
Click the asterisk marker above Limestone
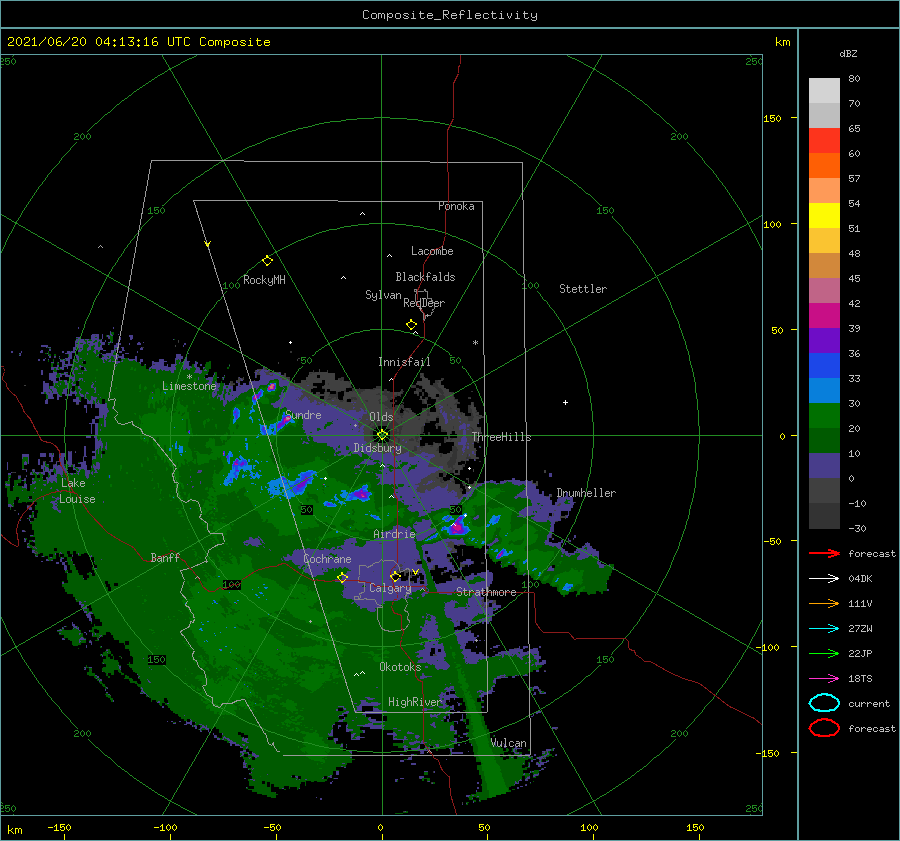[189, 377]
